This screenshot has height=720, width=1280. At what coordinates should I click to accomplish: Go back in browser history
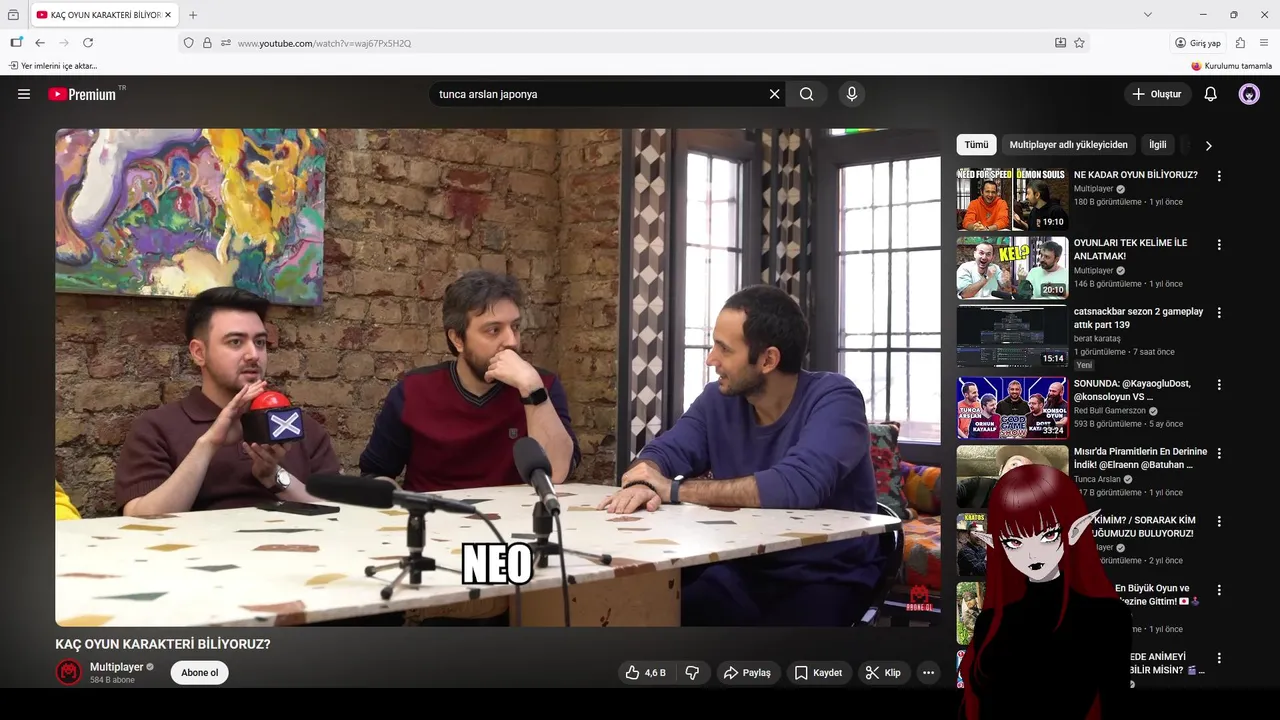pyautogui.click(x=40, y=43)
